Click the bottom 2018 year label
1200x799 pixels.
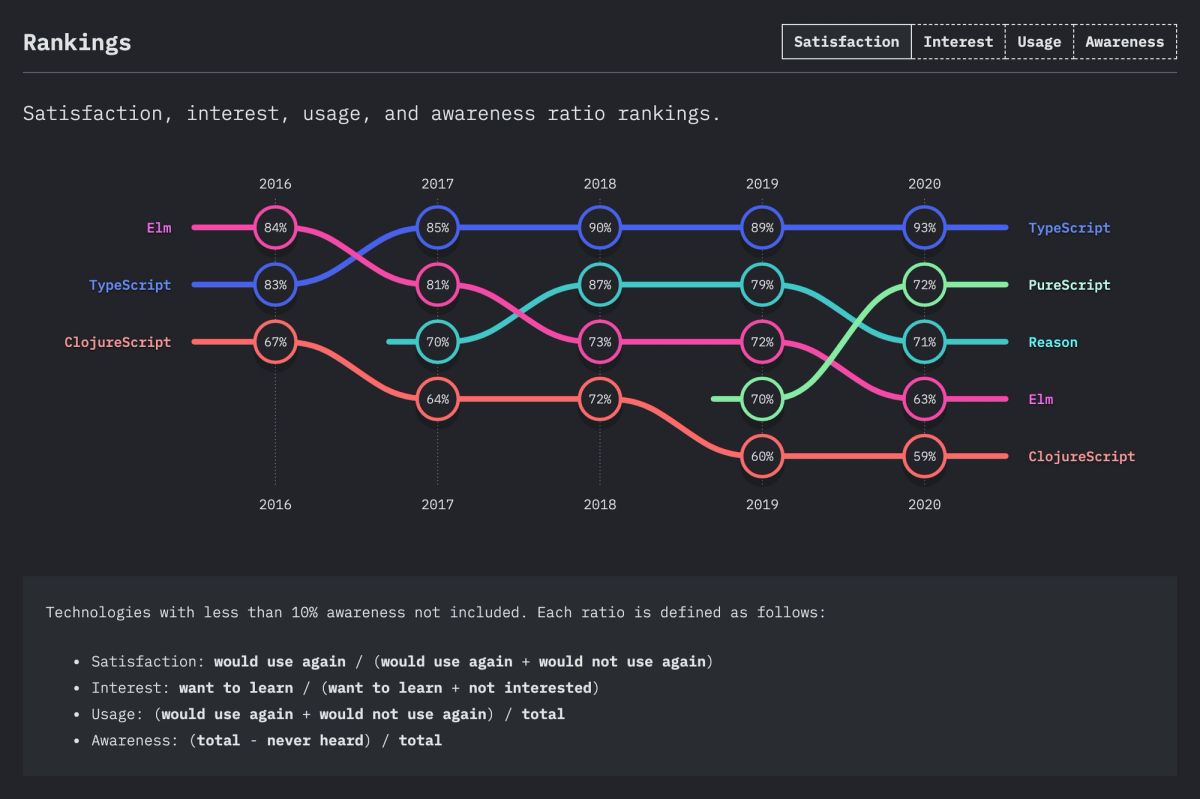point(600,504)
